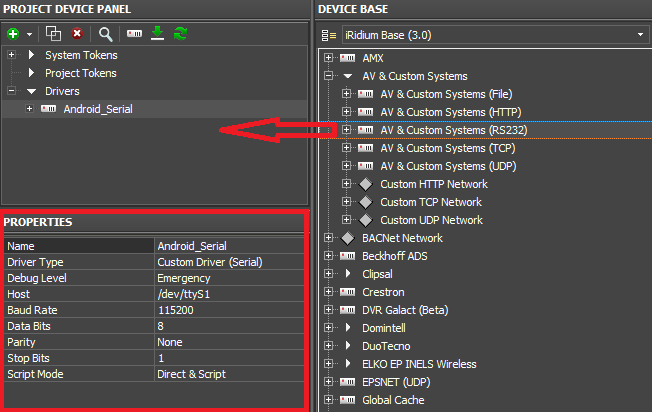The width and height of the screenshot is (652, 412).
Task: Click the Beckhoff ADS device icon
Action: [348, 256]
